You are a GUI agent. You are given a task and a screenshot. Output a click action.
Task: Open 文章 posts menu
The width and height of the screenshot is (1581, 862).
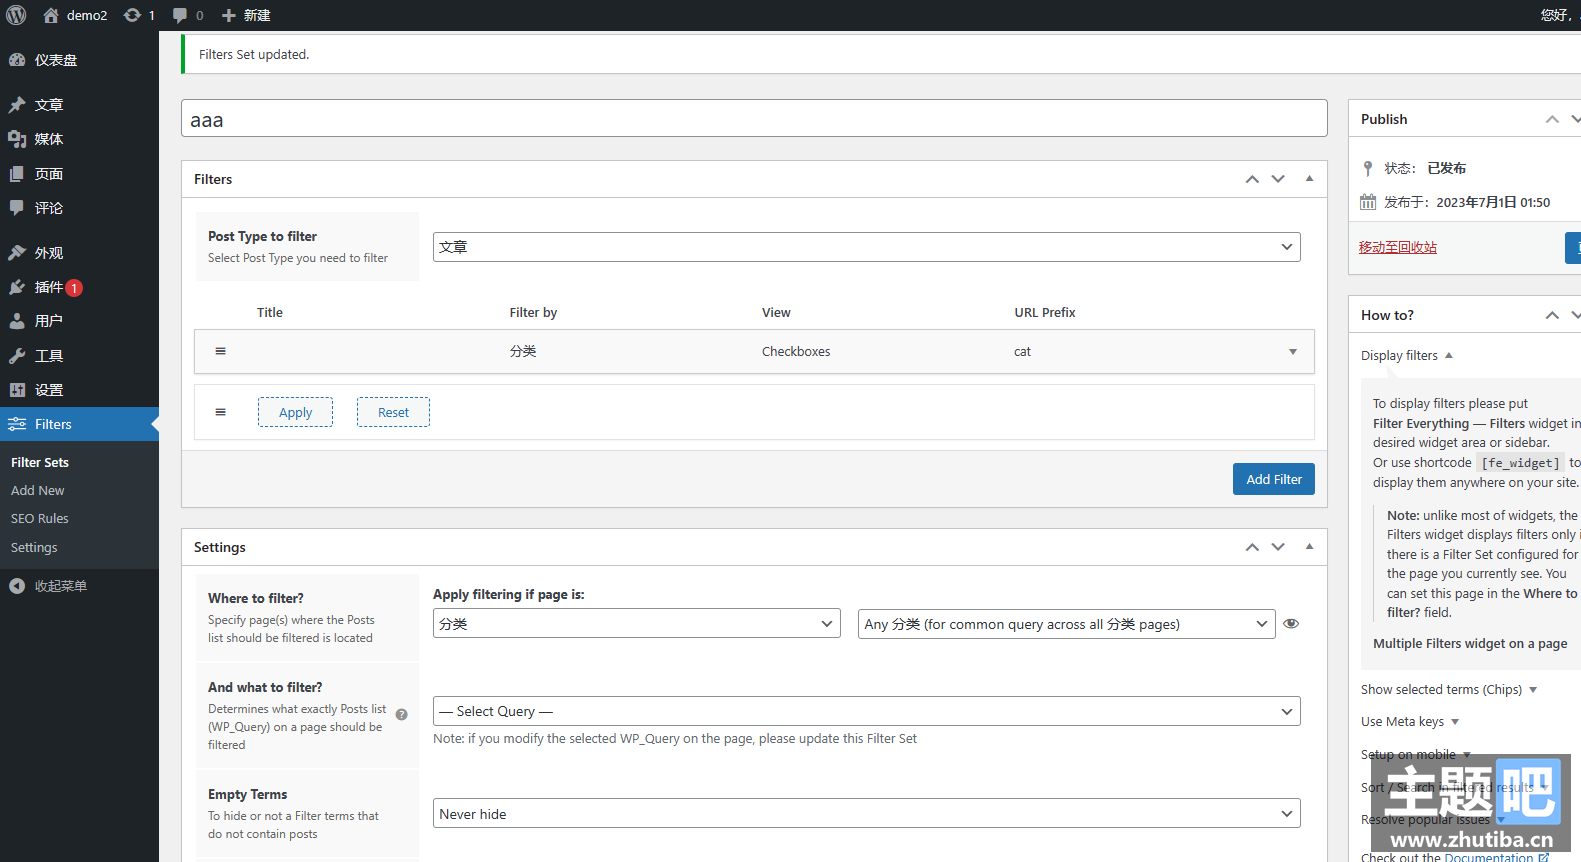[x=79, y=105]
